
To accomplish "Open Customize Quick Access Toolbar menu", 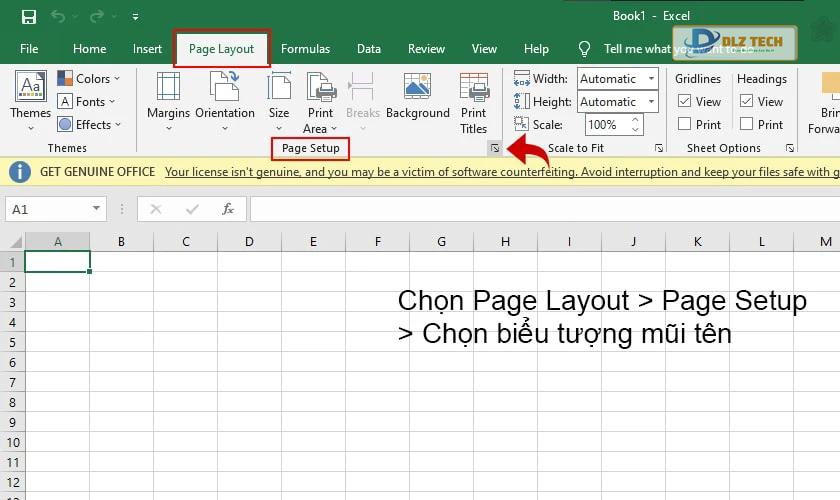I will [x=136, y=17].
